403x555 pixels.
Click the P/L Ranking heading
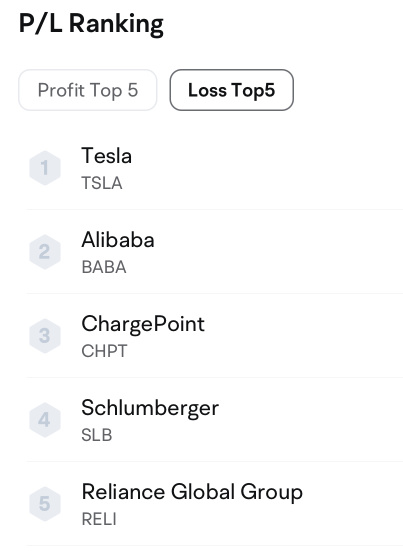91,24
